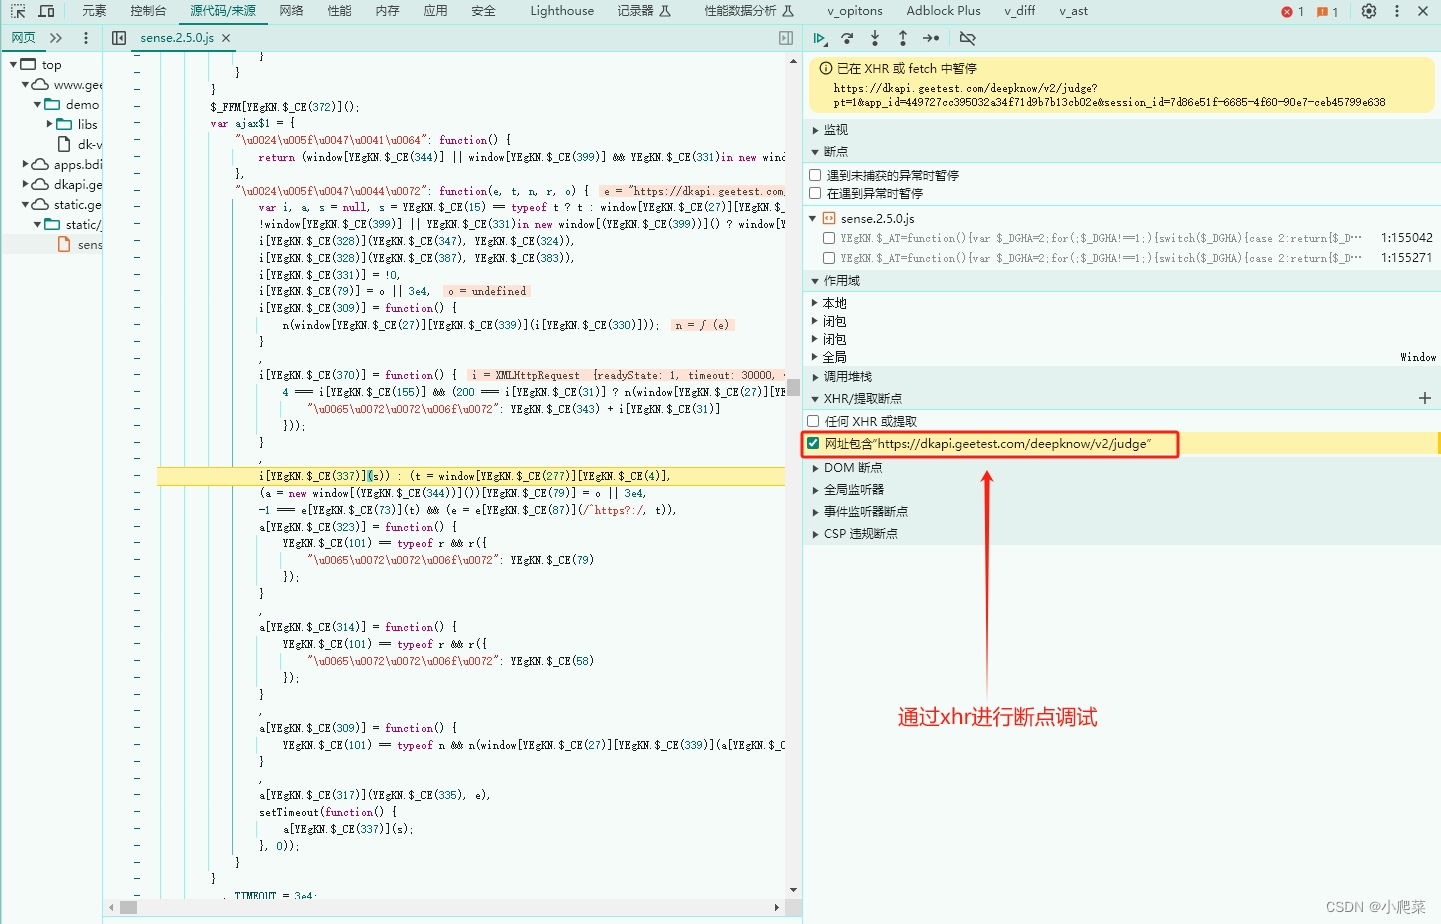Viewport: 1441px width, 924px height.
Task: Open the Lighthouse tab
Action: tap(562, 11)
